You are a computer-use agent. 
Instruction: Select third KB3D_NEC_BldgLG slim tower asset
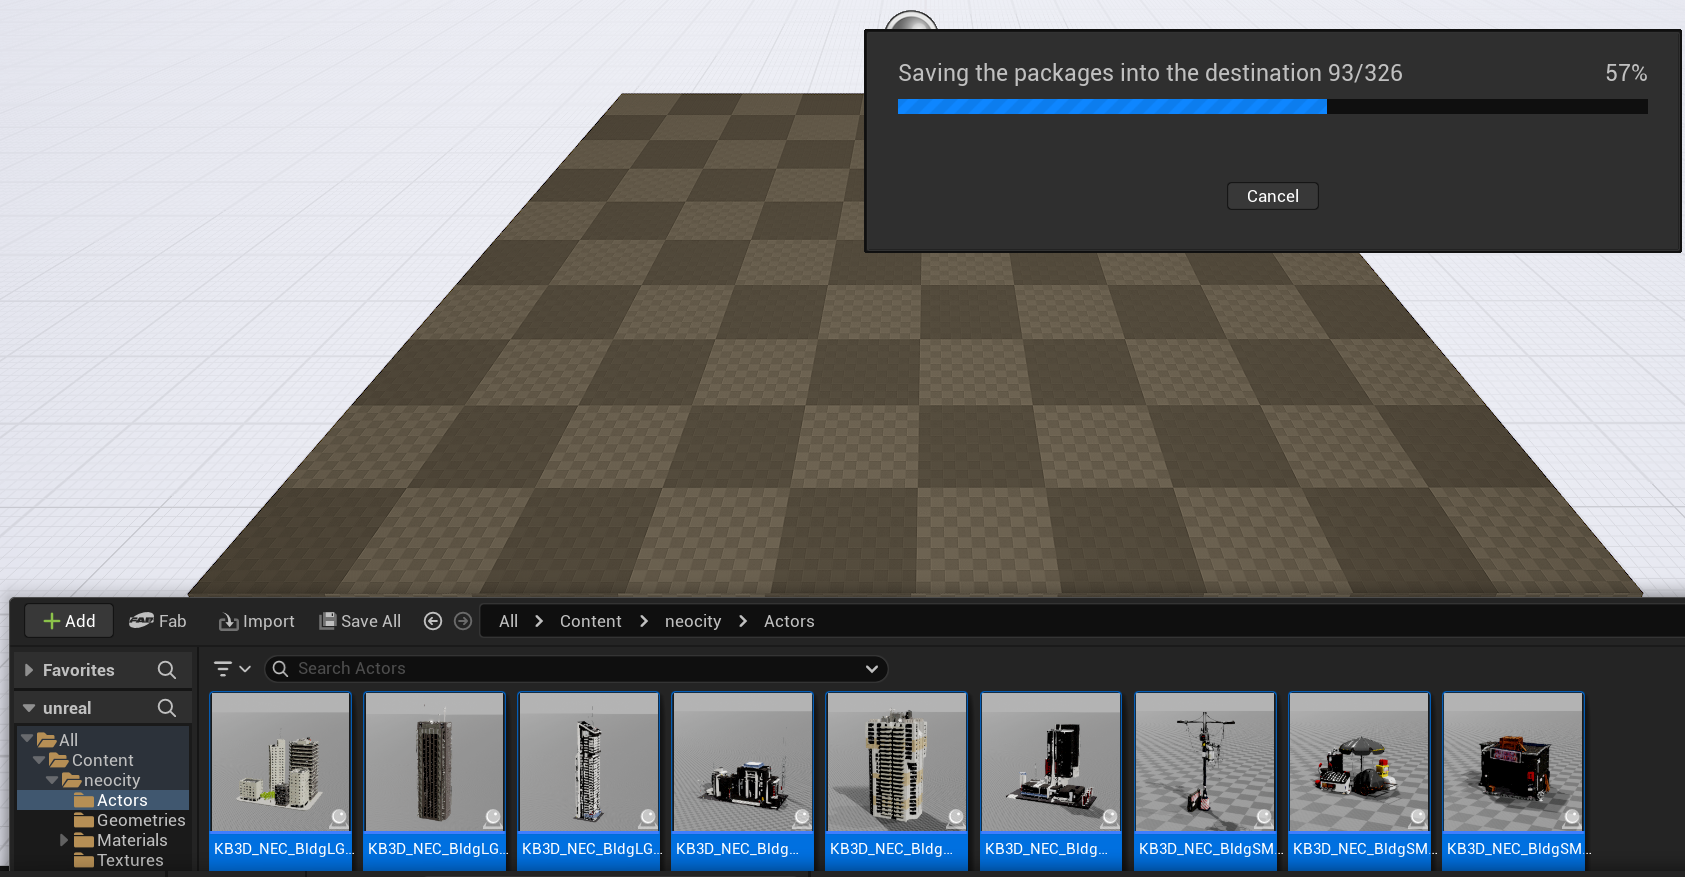point(589,781)
